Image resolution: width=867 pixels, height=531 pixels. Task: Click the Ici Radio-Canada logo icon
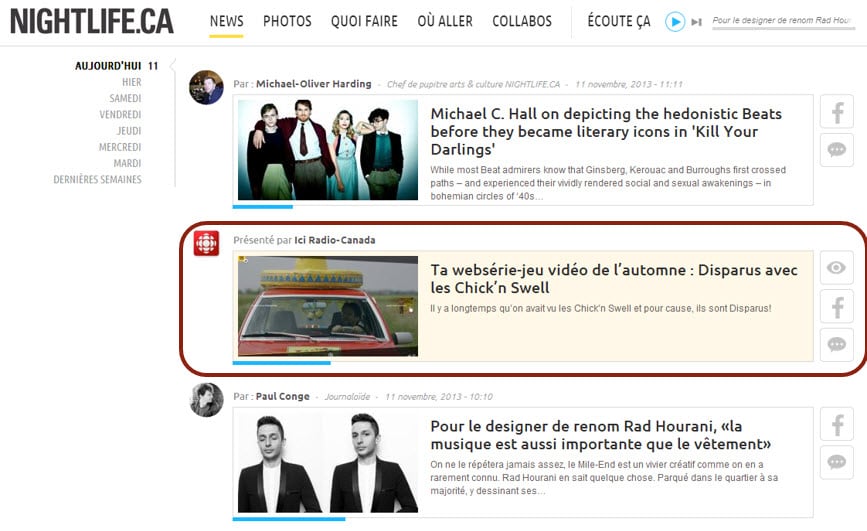(x=206, y=243)
